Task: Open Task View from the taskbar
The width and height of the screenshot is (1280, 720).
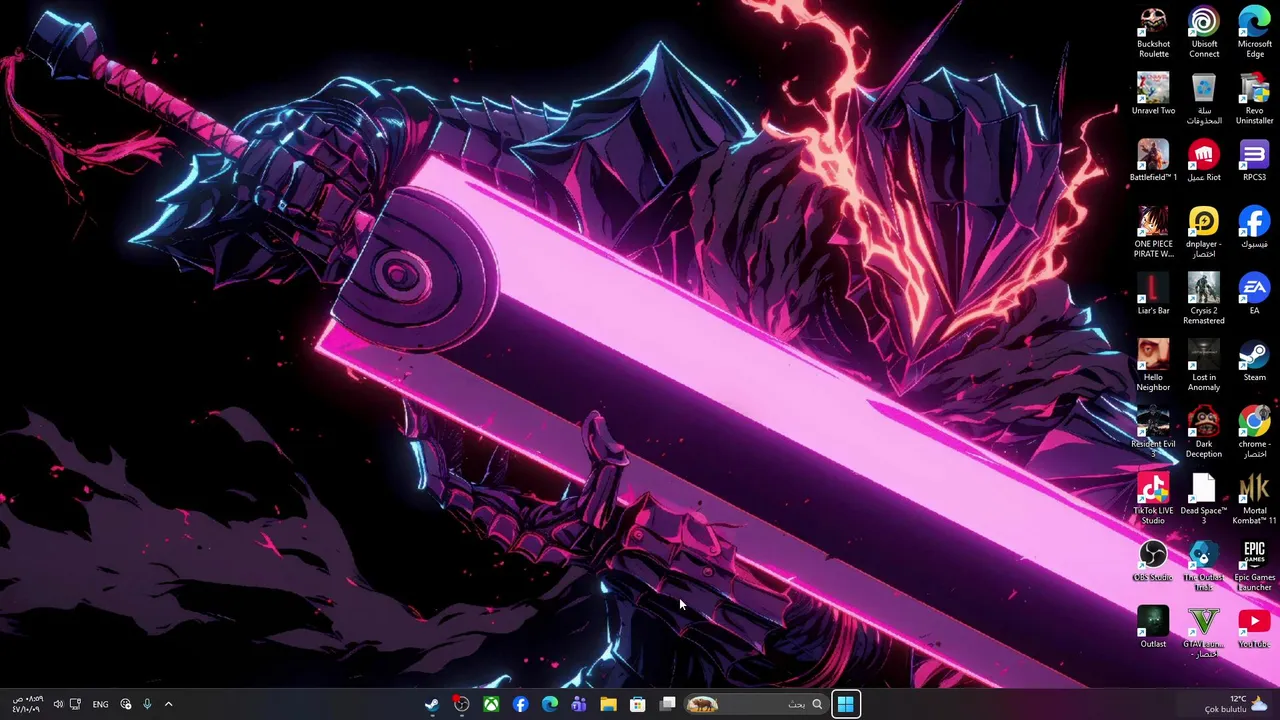Action: coord(667,704)
